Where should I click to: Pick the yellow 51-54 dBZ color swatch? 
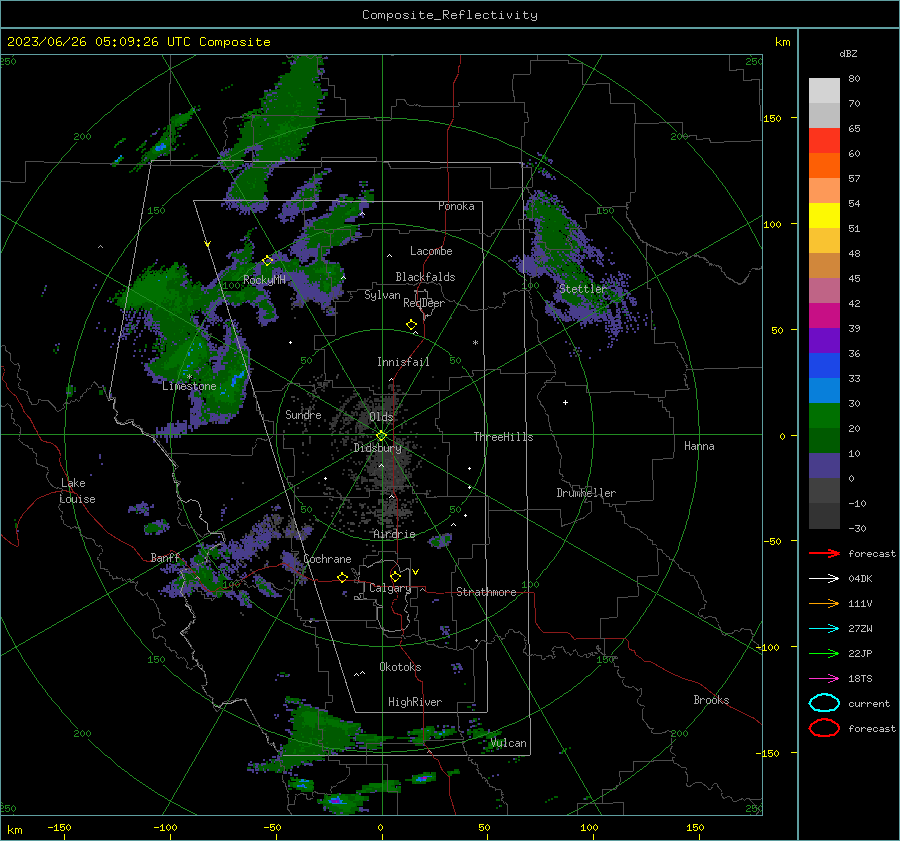click(x=824, y=215)
